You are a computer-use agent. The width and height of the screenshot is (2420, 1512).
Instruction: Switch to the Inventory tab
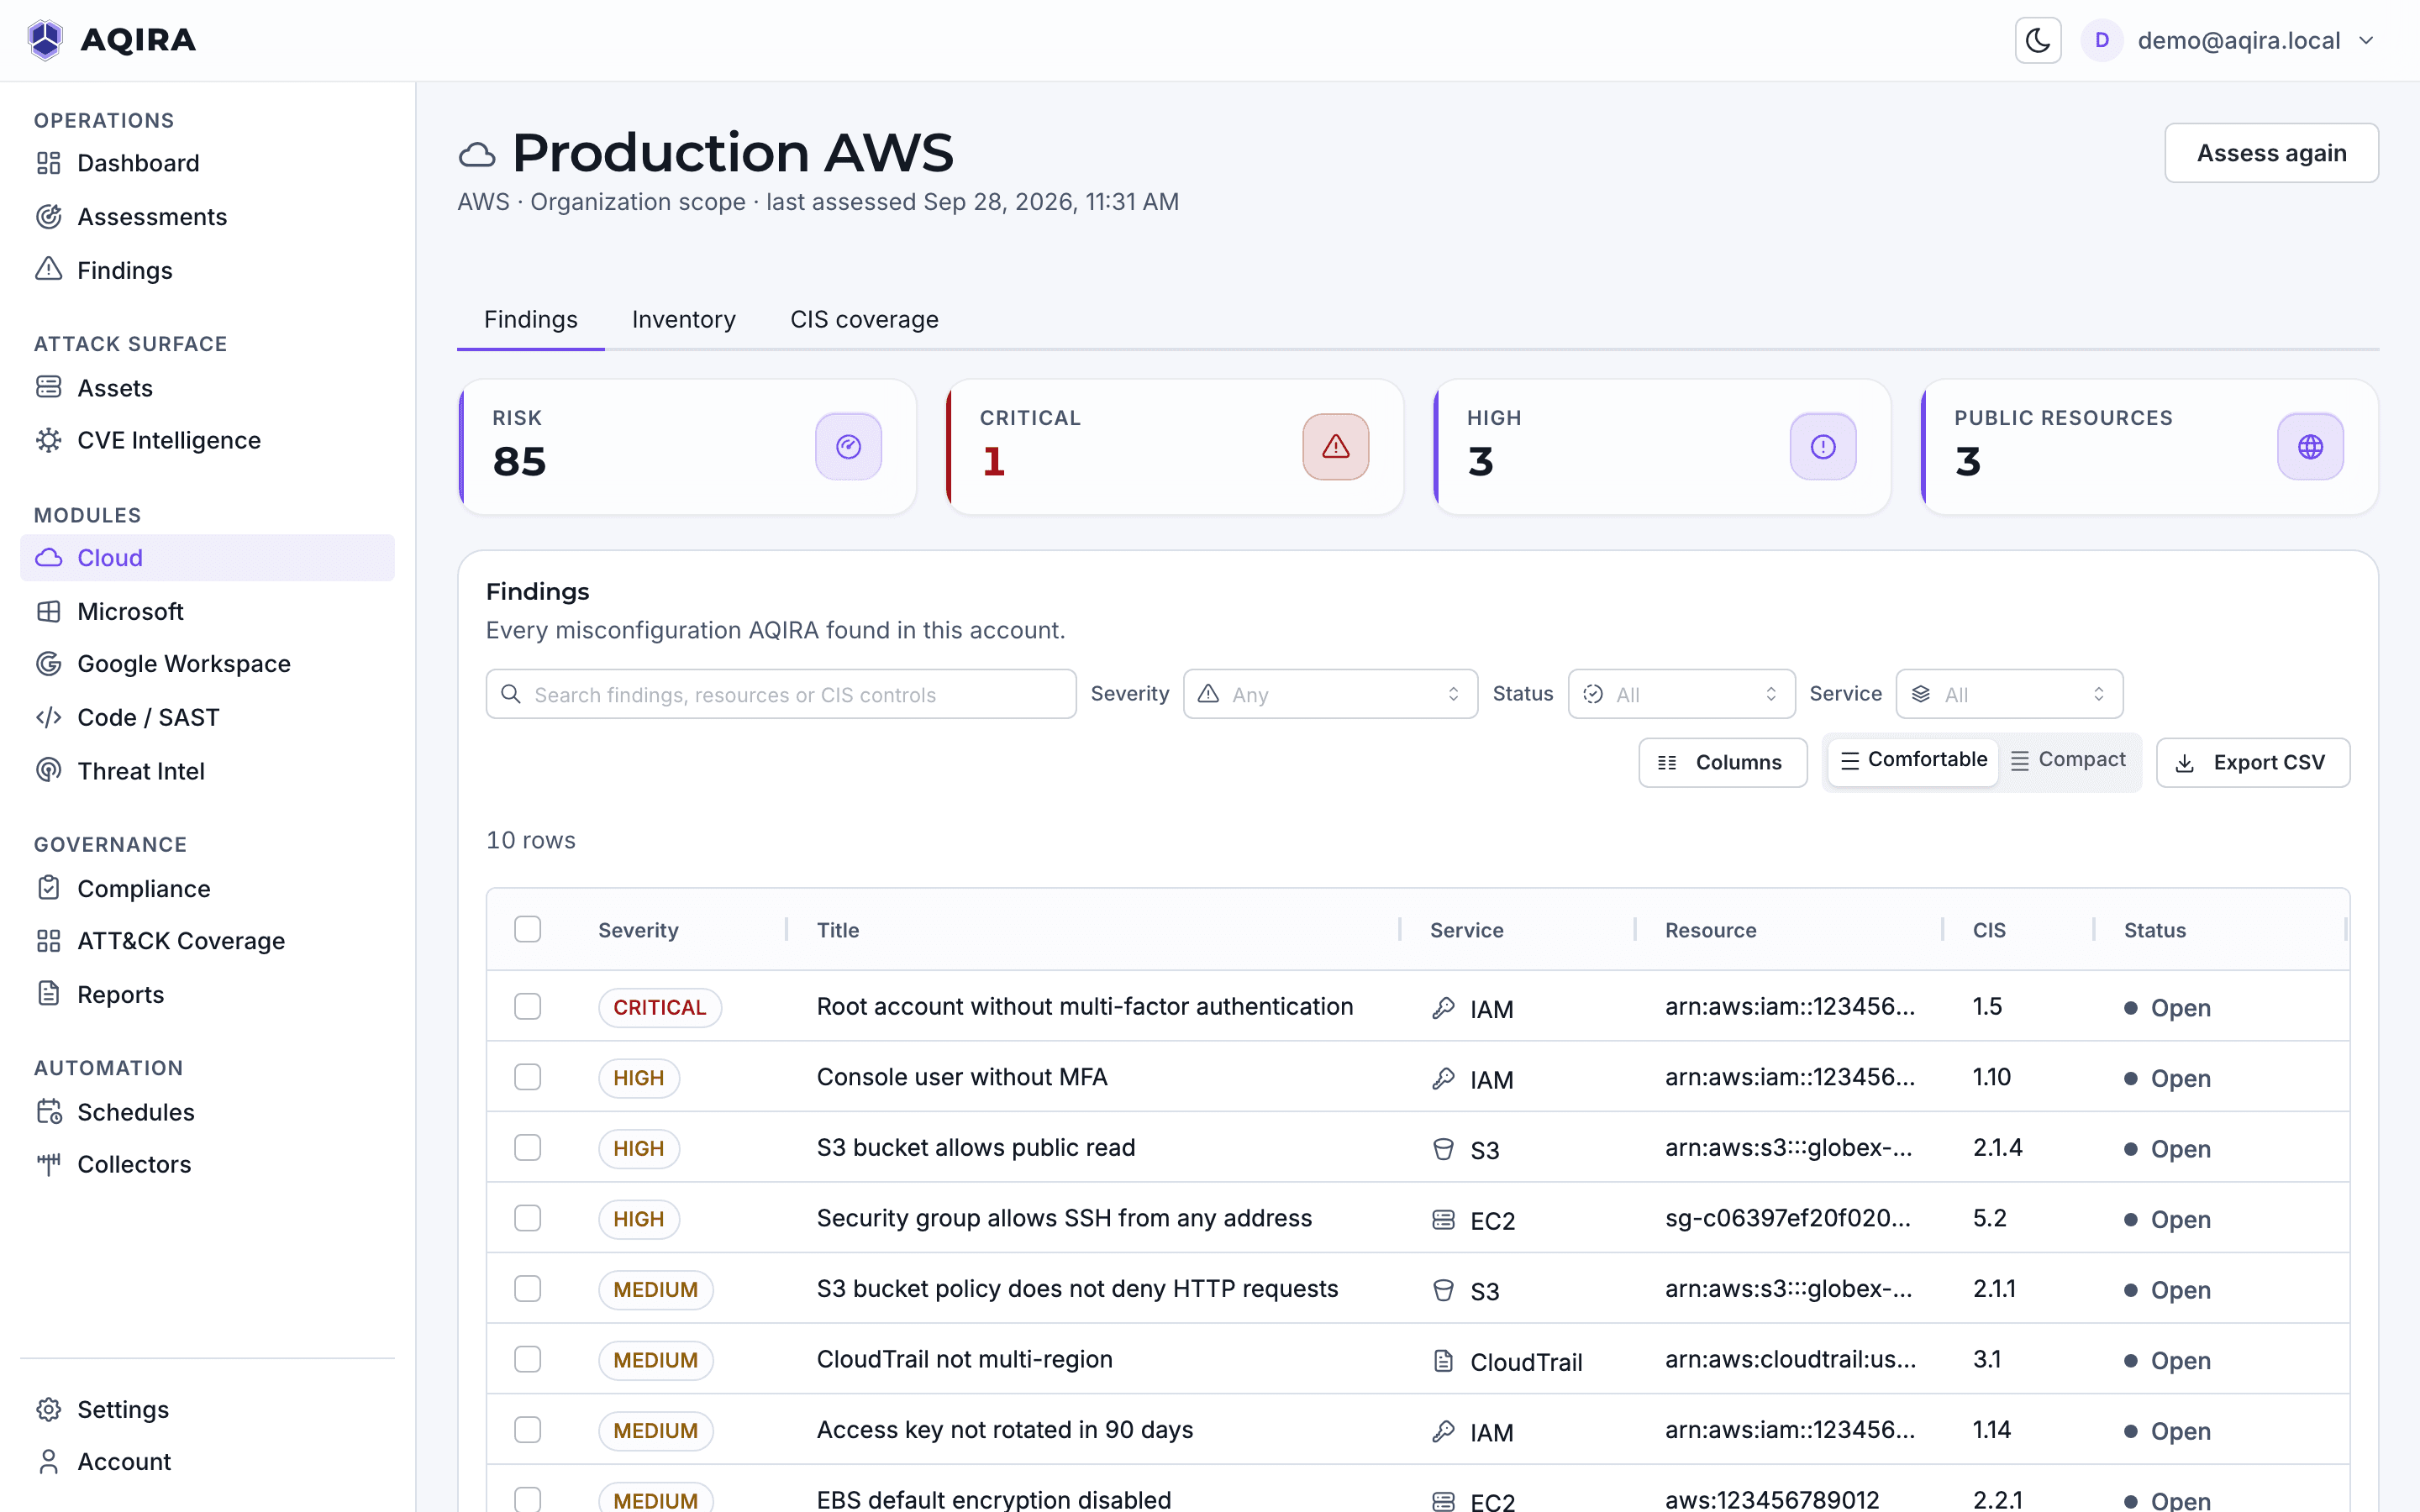[x=683, y=319]
